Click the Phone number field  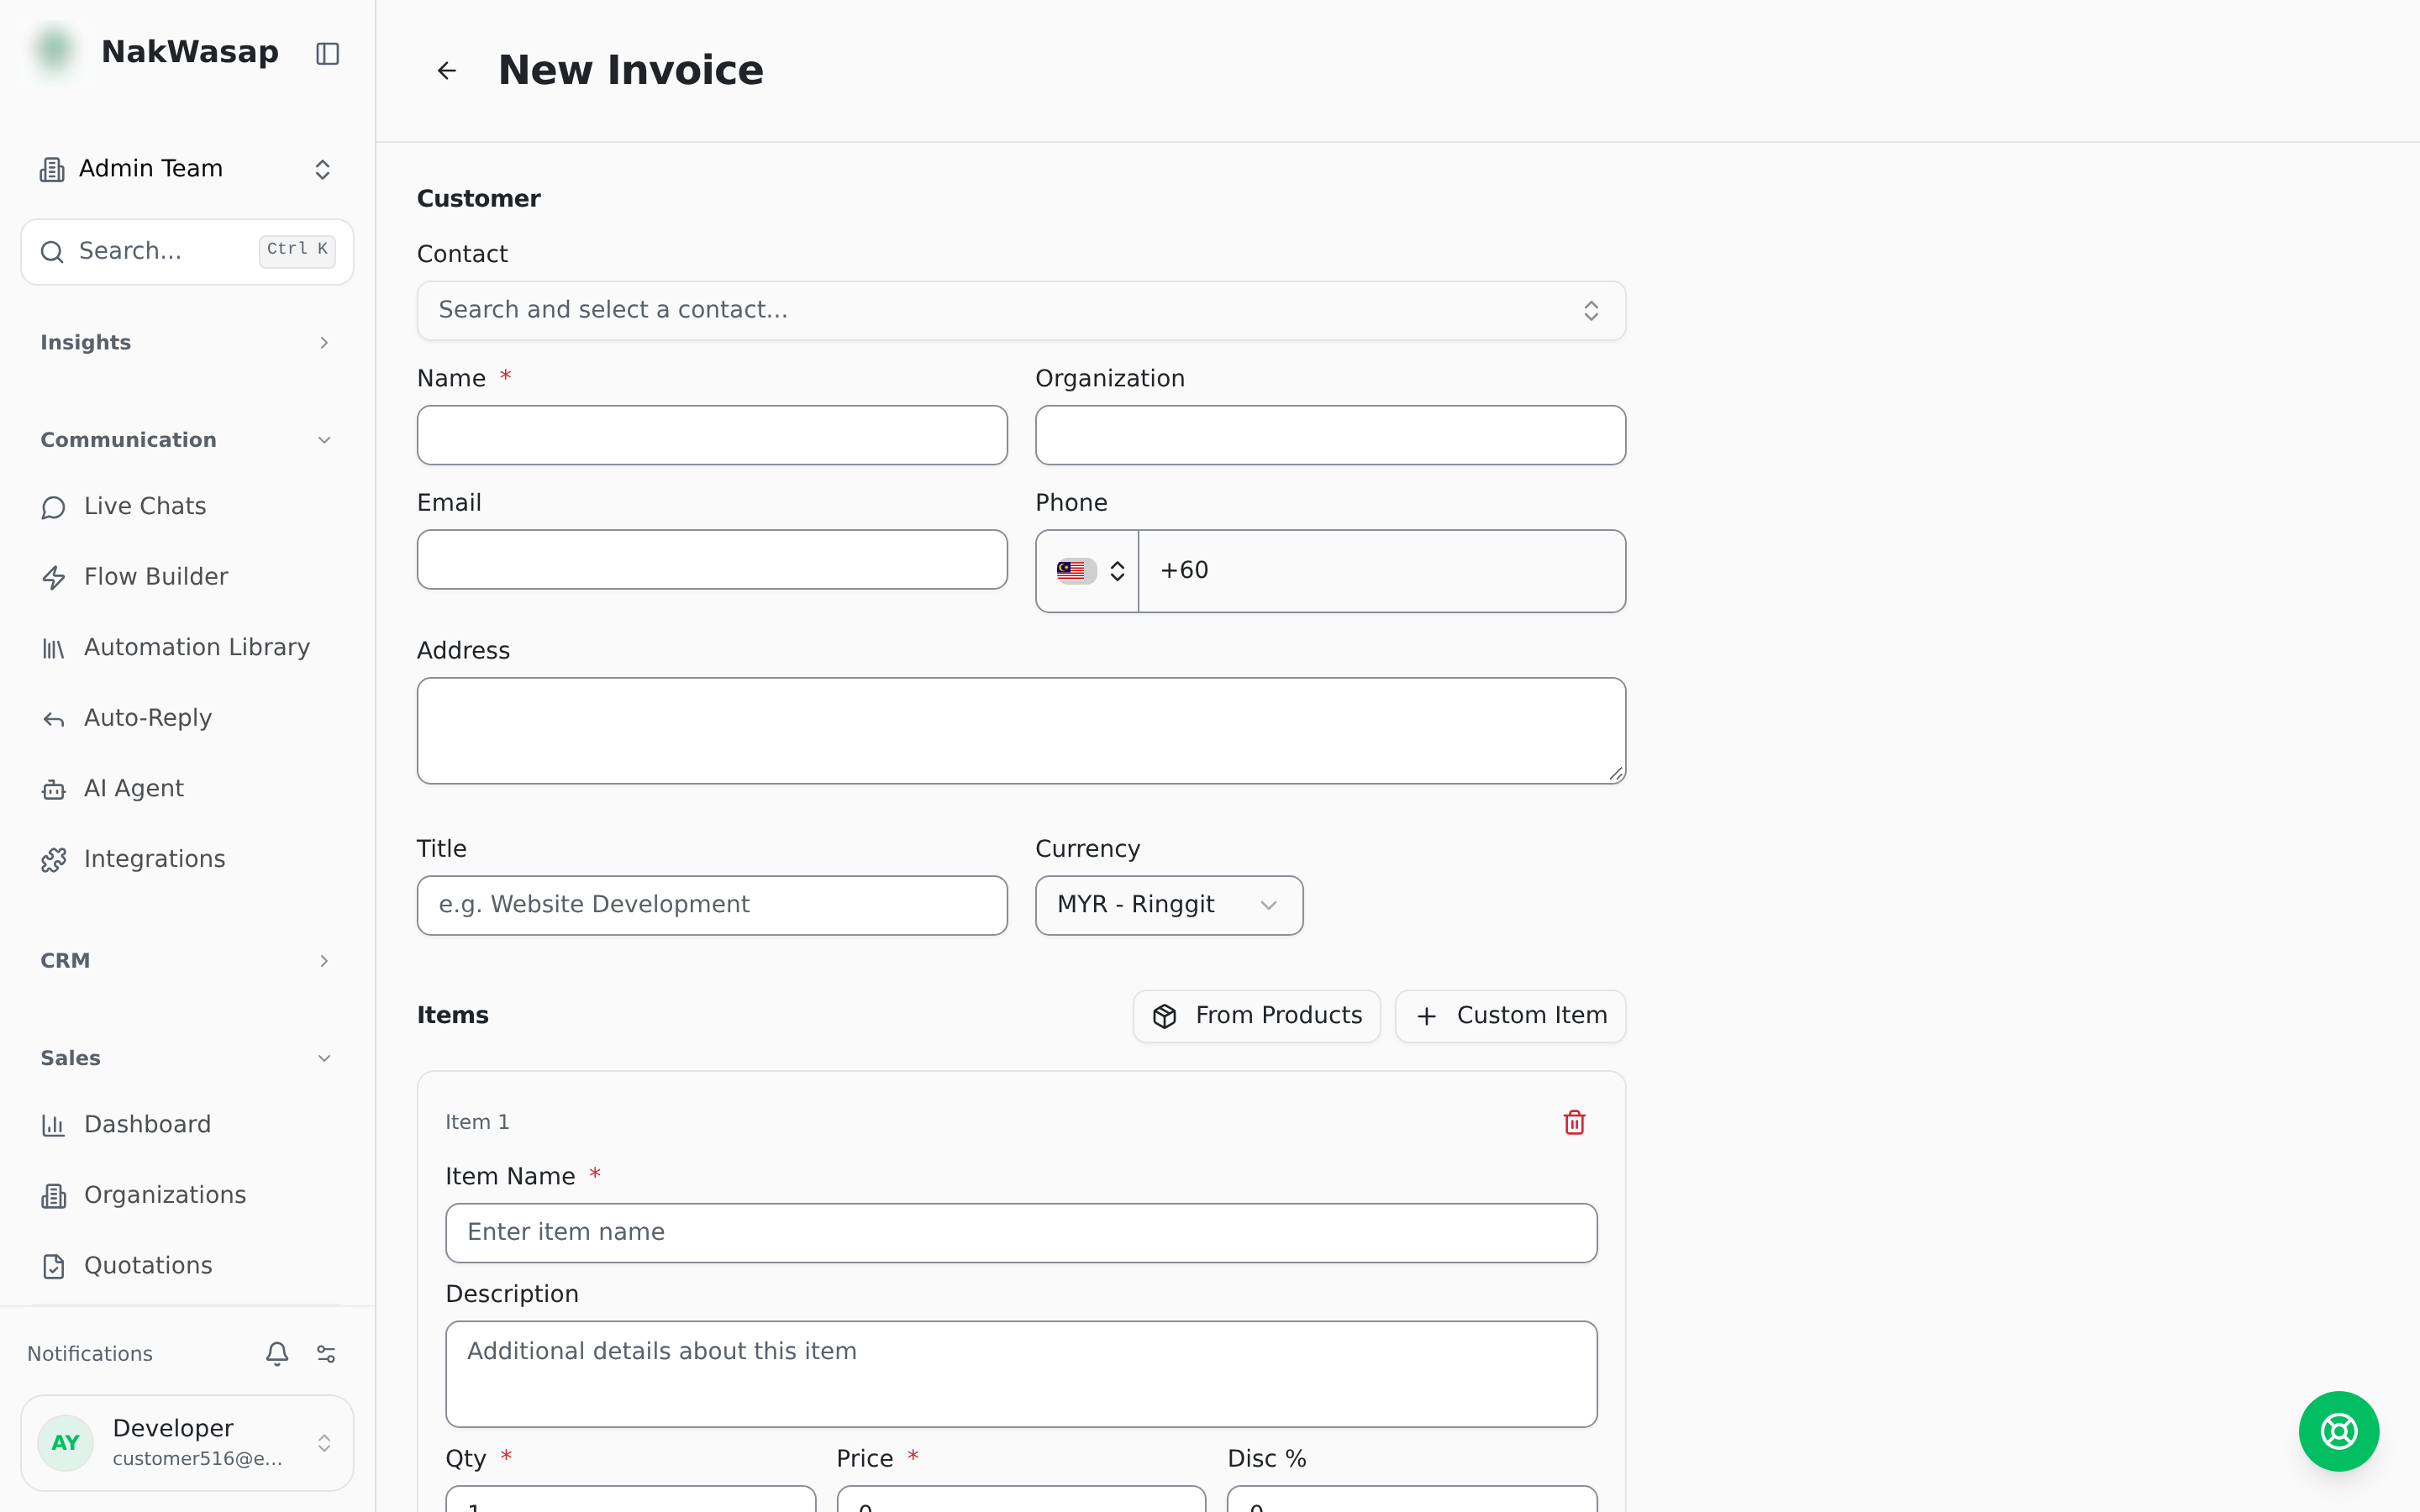click(1382, 571)
